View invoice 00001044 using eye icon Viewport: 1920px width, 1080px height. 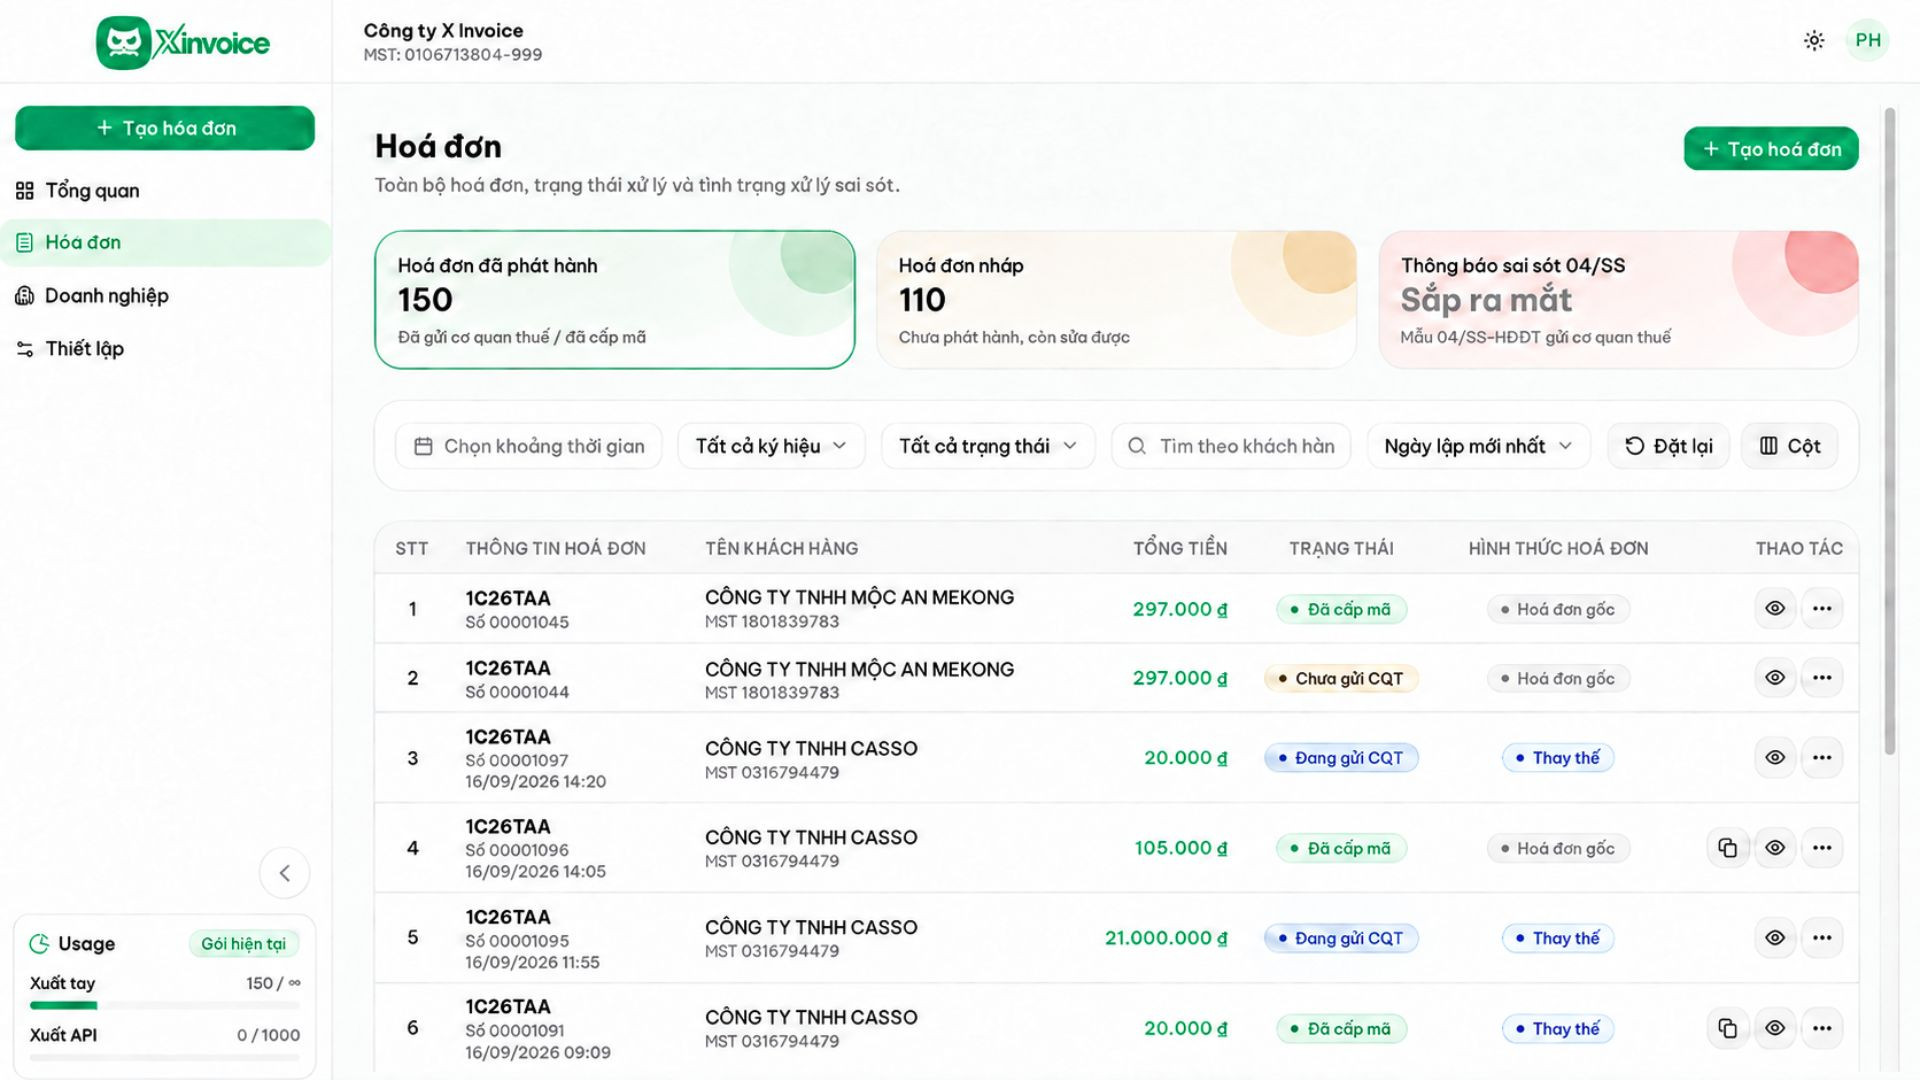tap(1775, 678)
